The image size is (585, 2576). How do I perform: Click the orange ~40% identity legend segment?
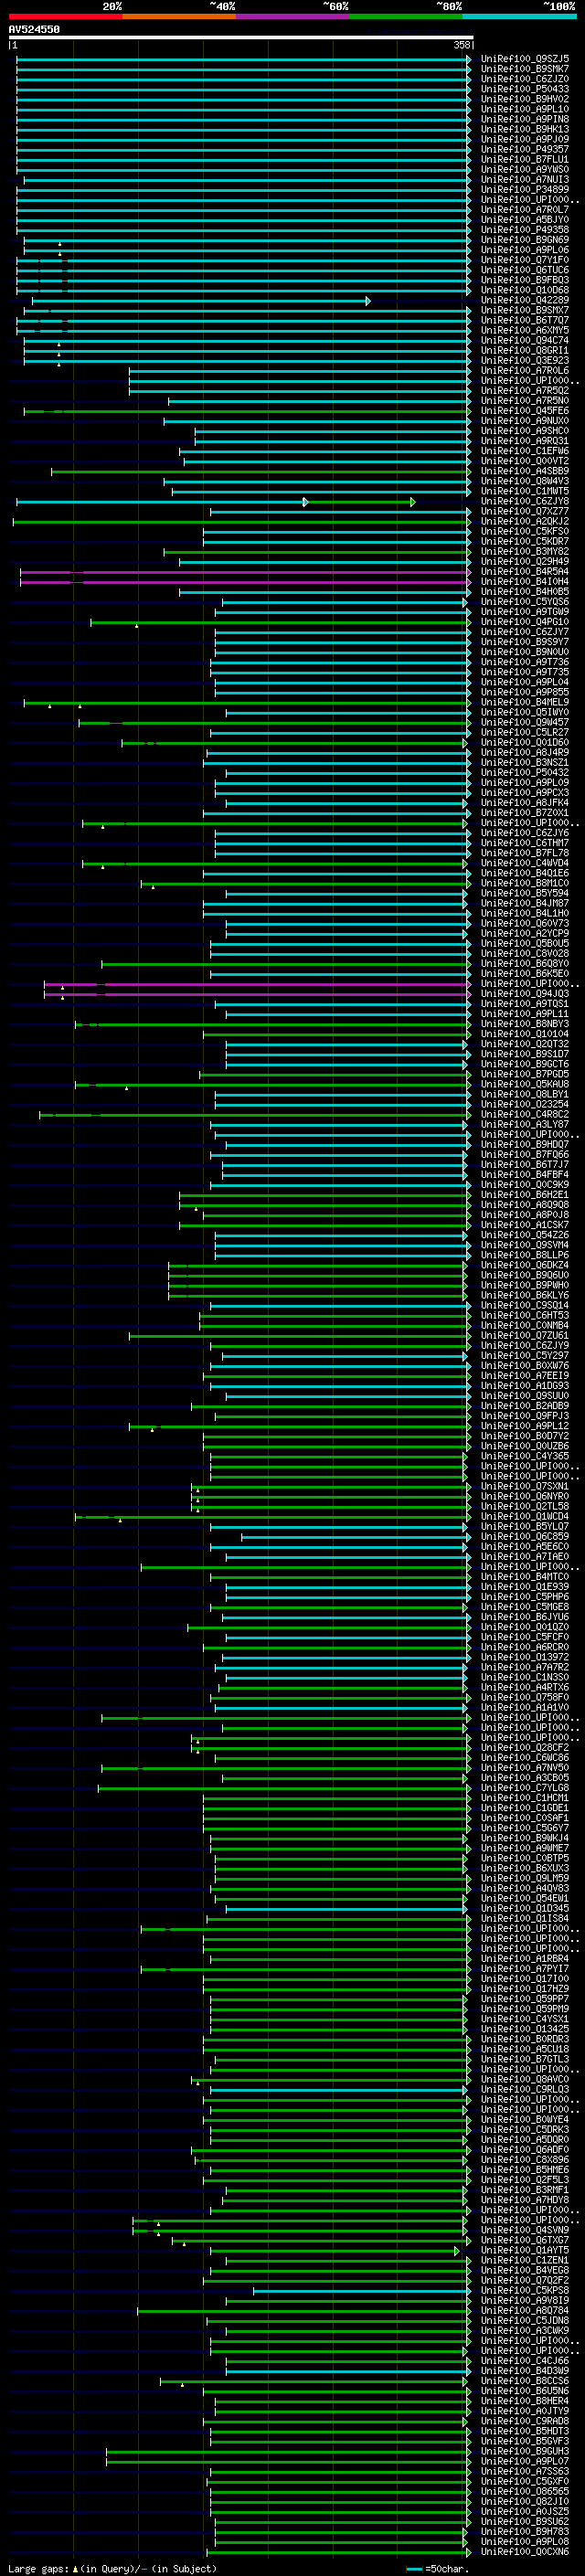pyautogui.click(x=179, y=16)
